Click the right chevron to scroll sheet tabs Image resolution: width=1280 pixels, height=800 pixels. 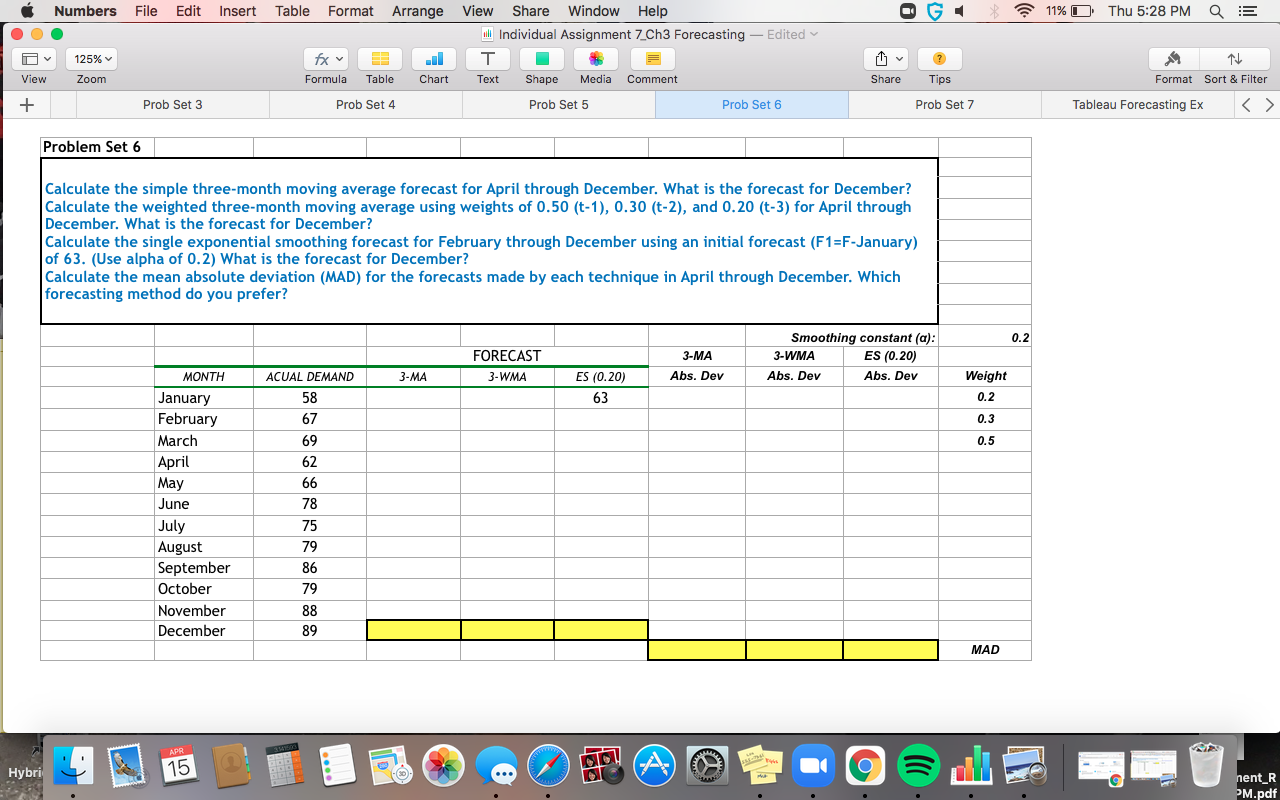pos(1268,104)
